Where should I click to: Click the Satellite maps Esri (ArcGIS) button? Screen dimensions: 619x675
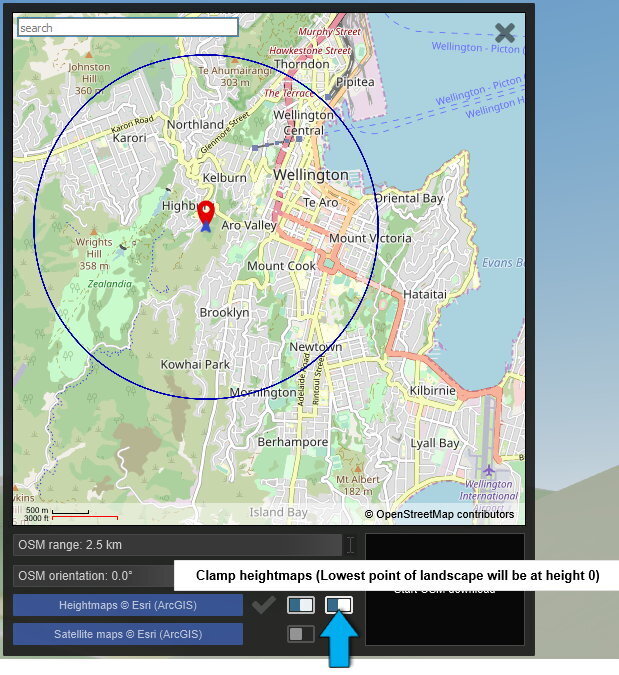coord(128,634)
